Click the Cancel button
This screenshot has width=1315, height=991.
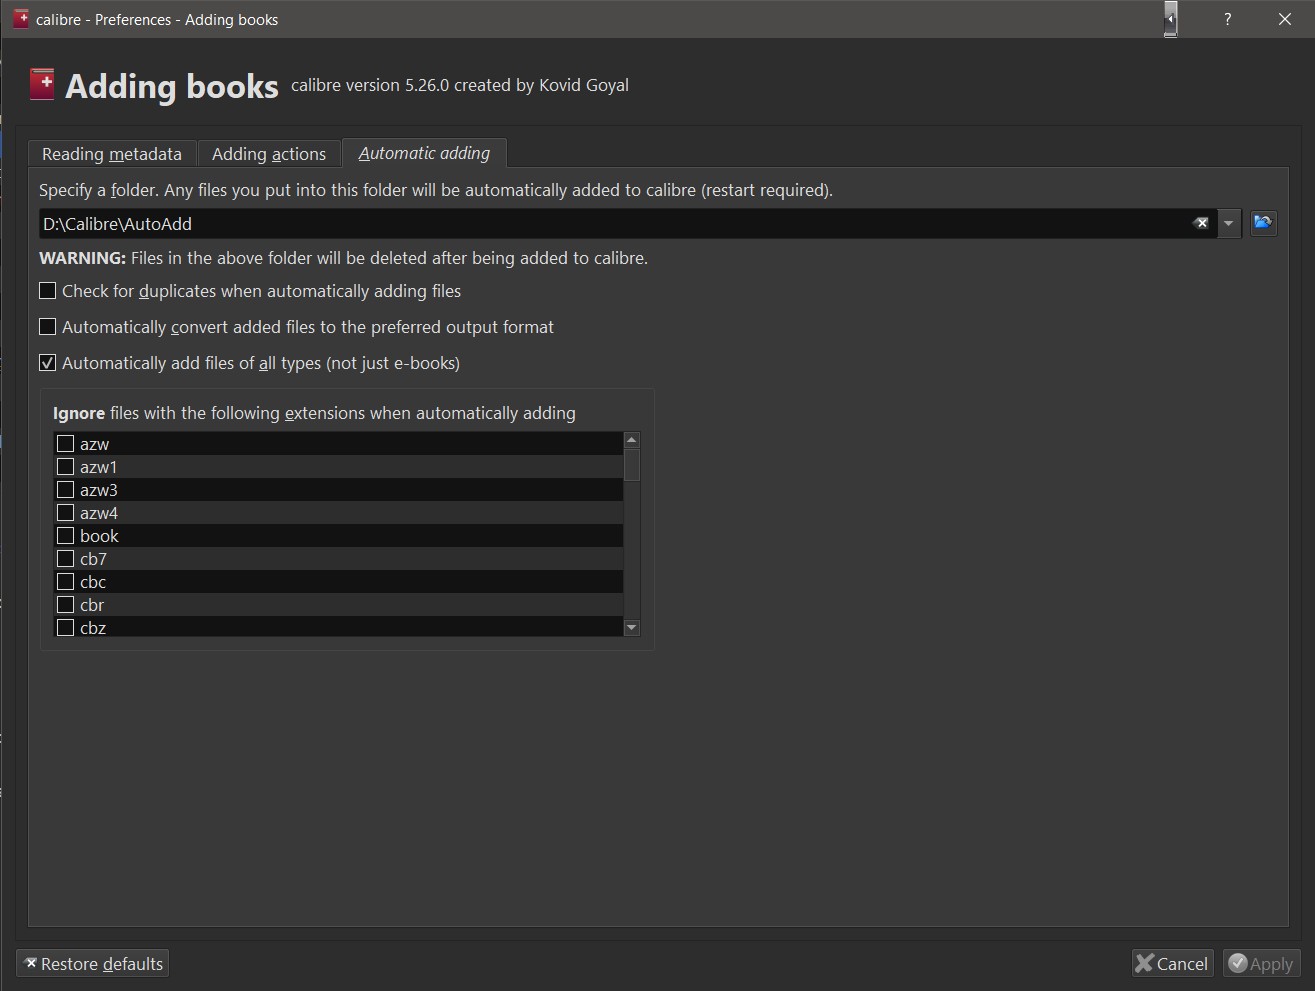point(1172,963)
